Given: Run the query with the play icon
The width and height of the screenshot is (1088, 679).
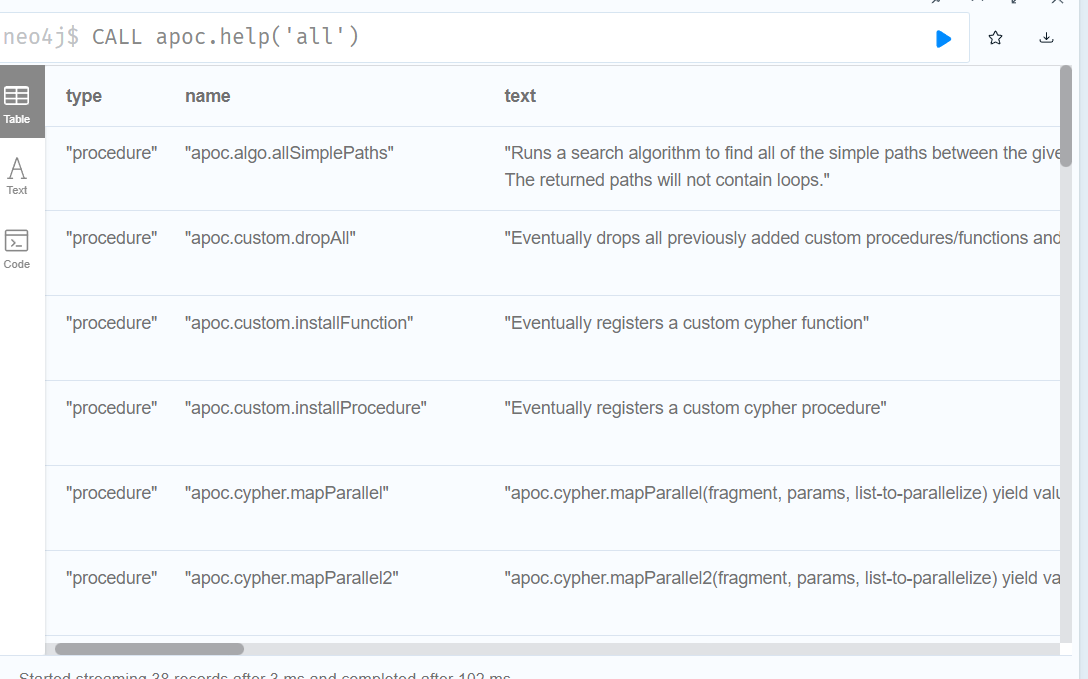Looking at the screenshot, I should pyautogui.click(x=943, y=39).
